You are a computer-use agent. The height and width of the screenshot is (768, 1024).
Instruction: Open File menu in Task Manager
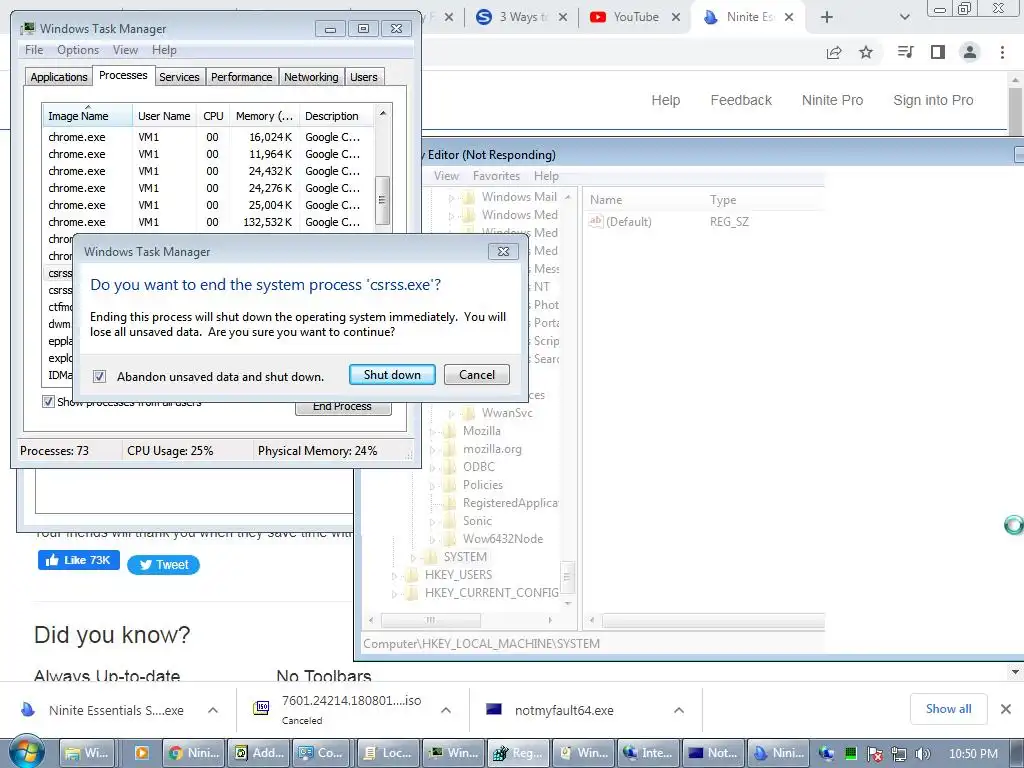34,50
